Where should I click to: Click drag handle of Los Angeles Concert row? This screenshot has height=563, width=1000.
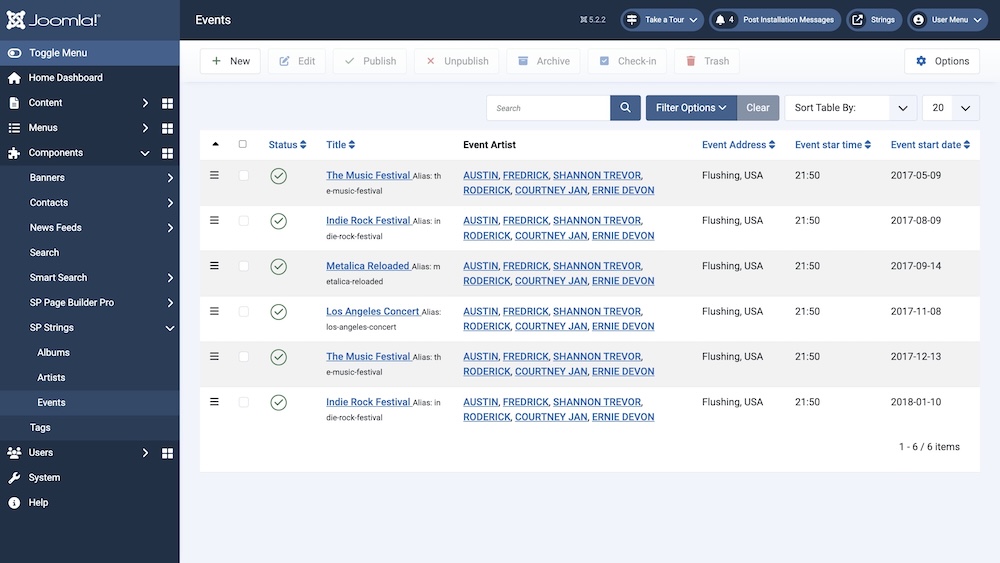(x=214, y=311)
